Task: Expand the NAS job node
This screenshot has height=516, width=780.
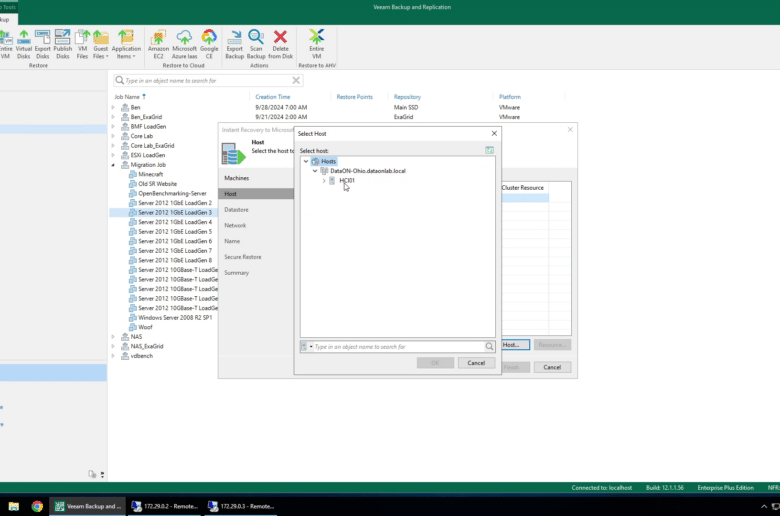Action: pyautogui.click(x=113, y=336)
